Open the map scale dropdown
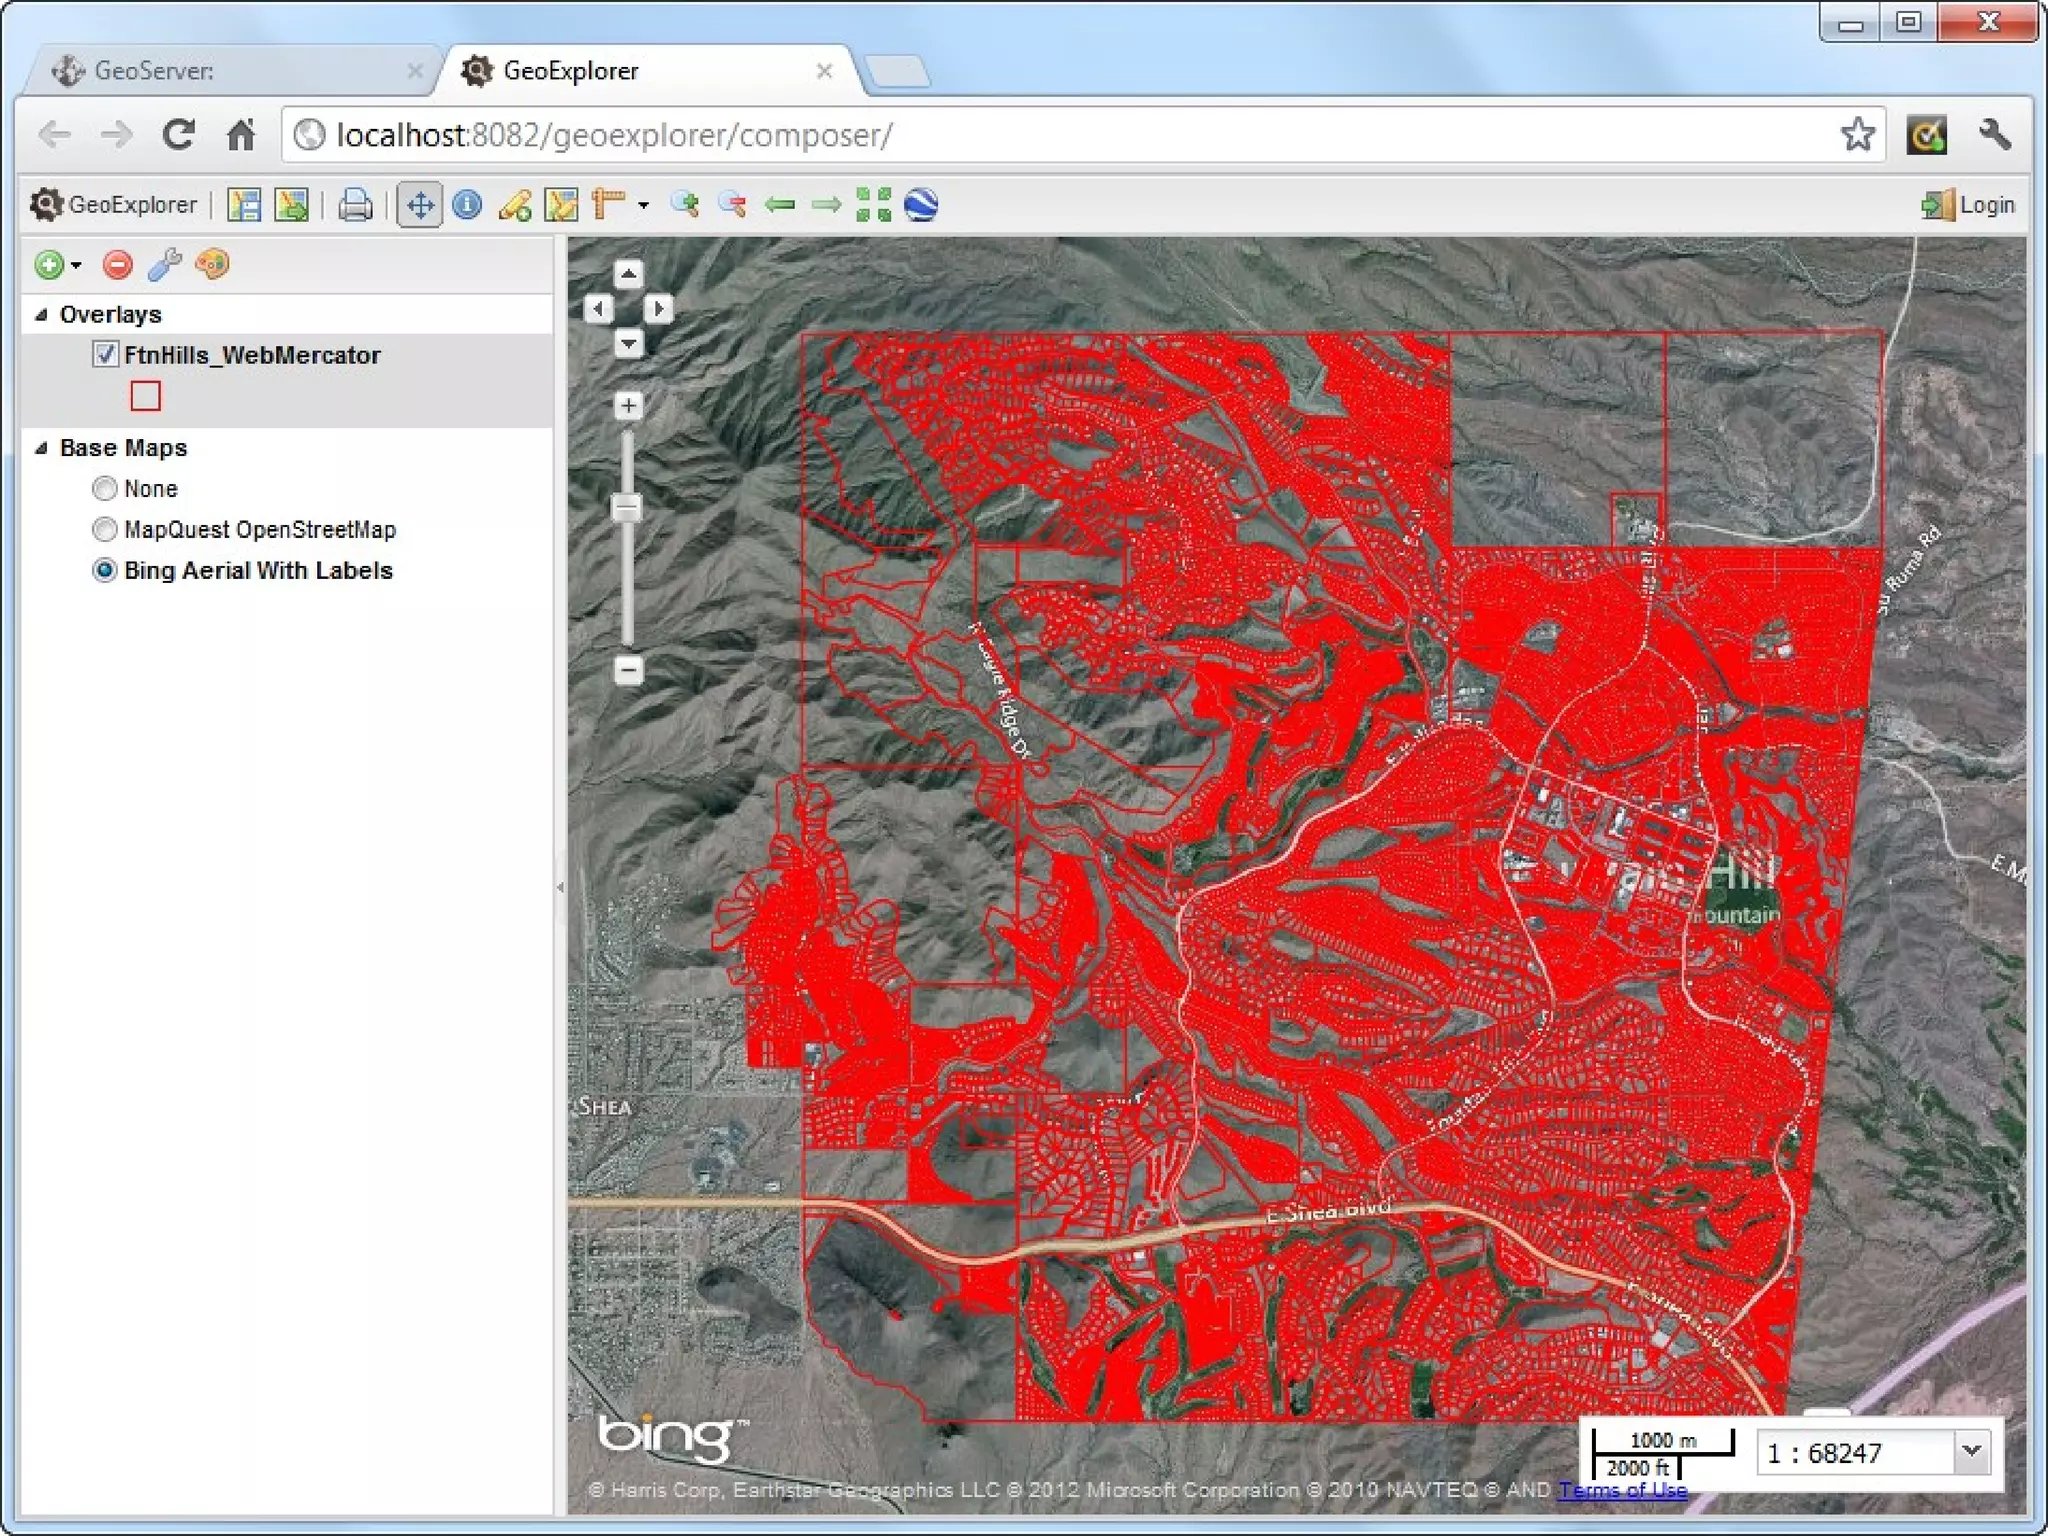This screenshot has height=1536, width=2048. click(1971, 1451)
